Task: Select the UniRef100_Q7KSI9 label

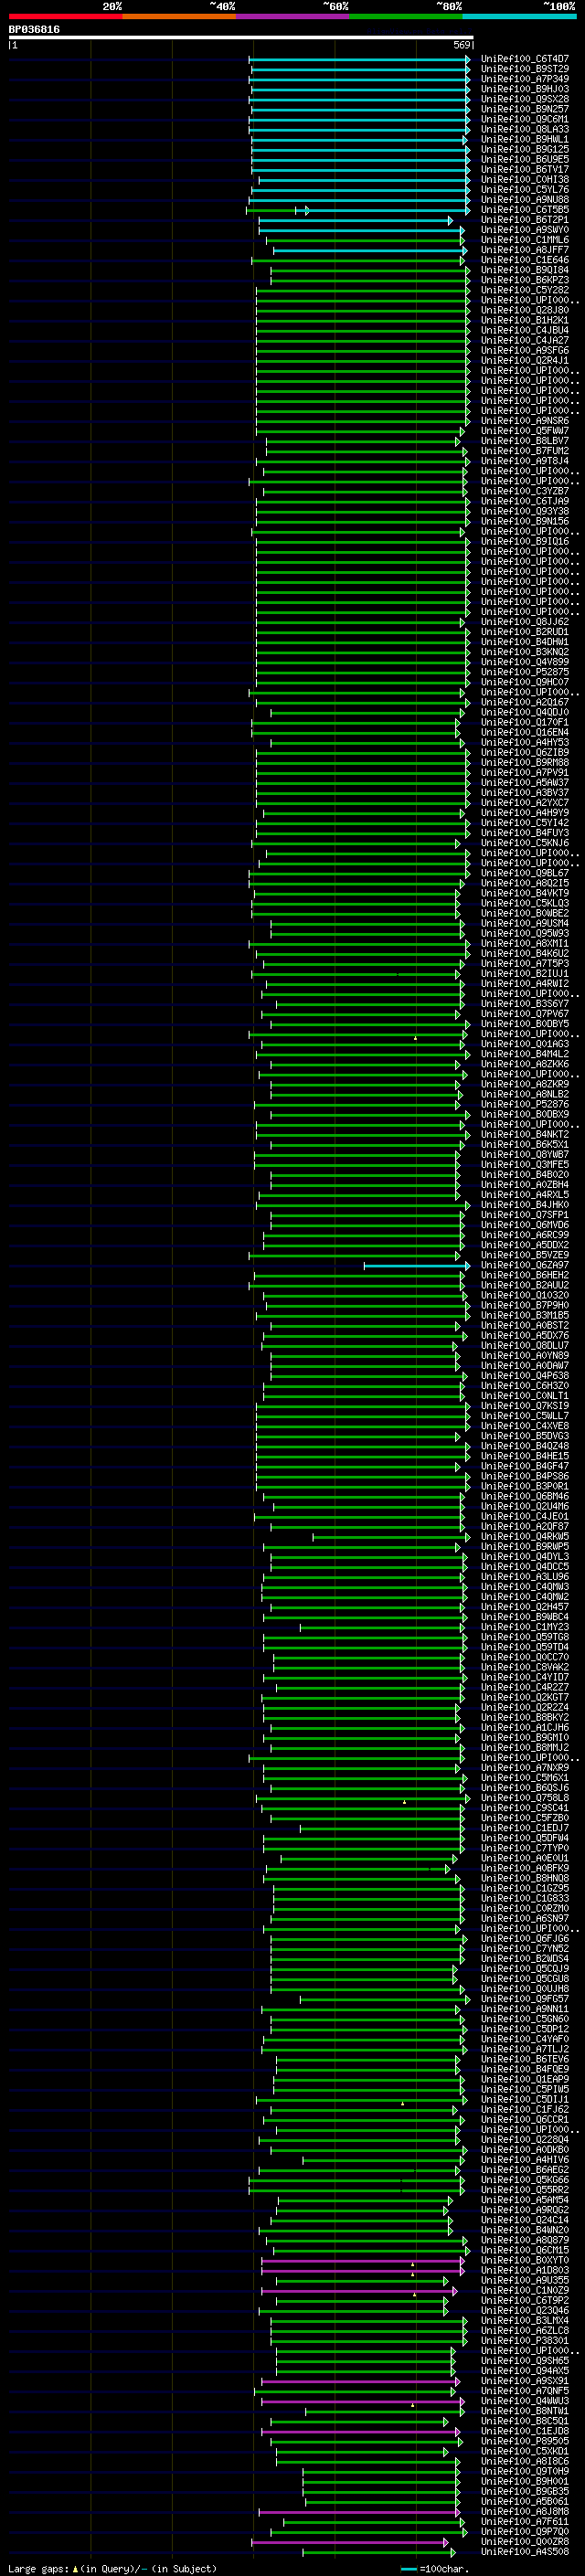Action: pos(524,1406)
